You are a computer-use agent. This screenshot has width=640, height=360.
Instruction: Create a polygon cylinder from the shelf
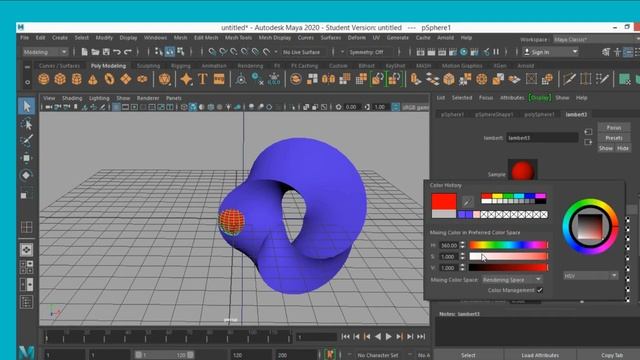pos(77,79)
